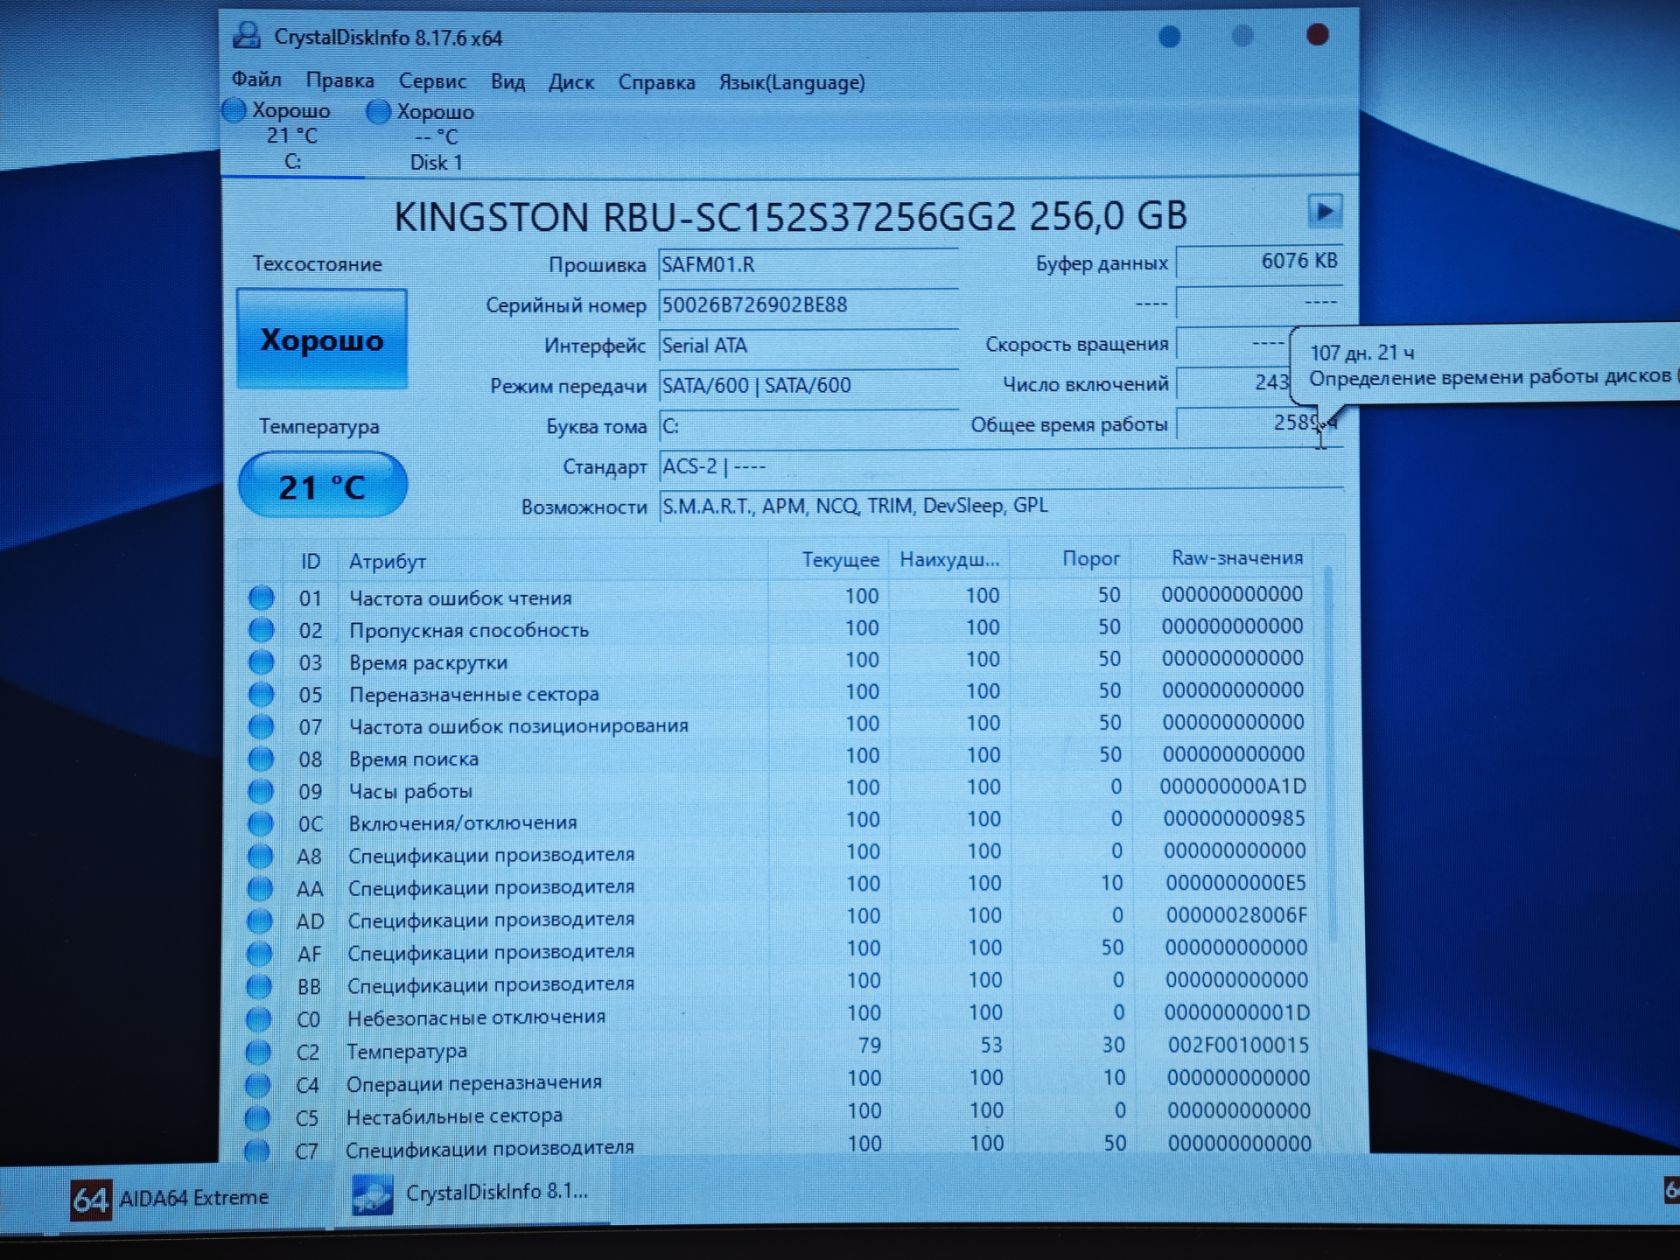
Task: Open the Файл menu
Action: (x=256, y=79)
